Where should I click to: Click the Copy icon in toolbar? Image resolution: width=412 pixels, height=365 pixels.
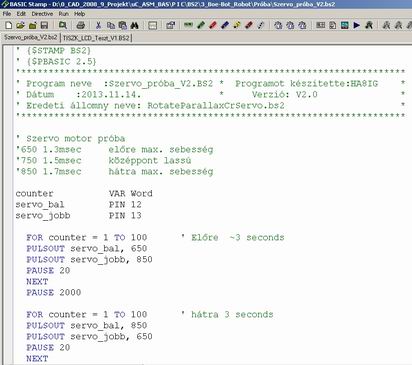point(111,25)
